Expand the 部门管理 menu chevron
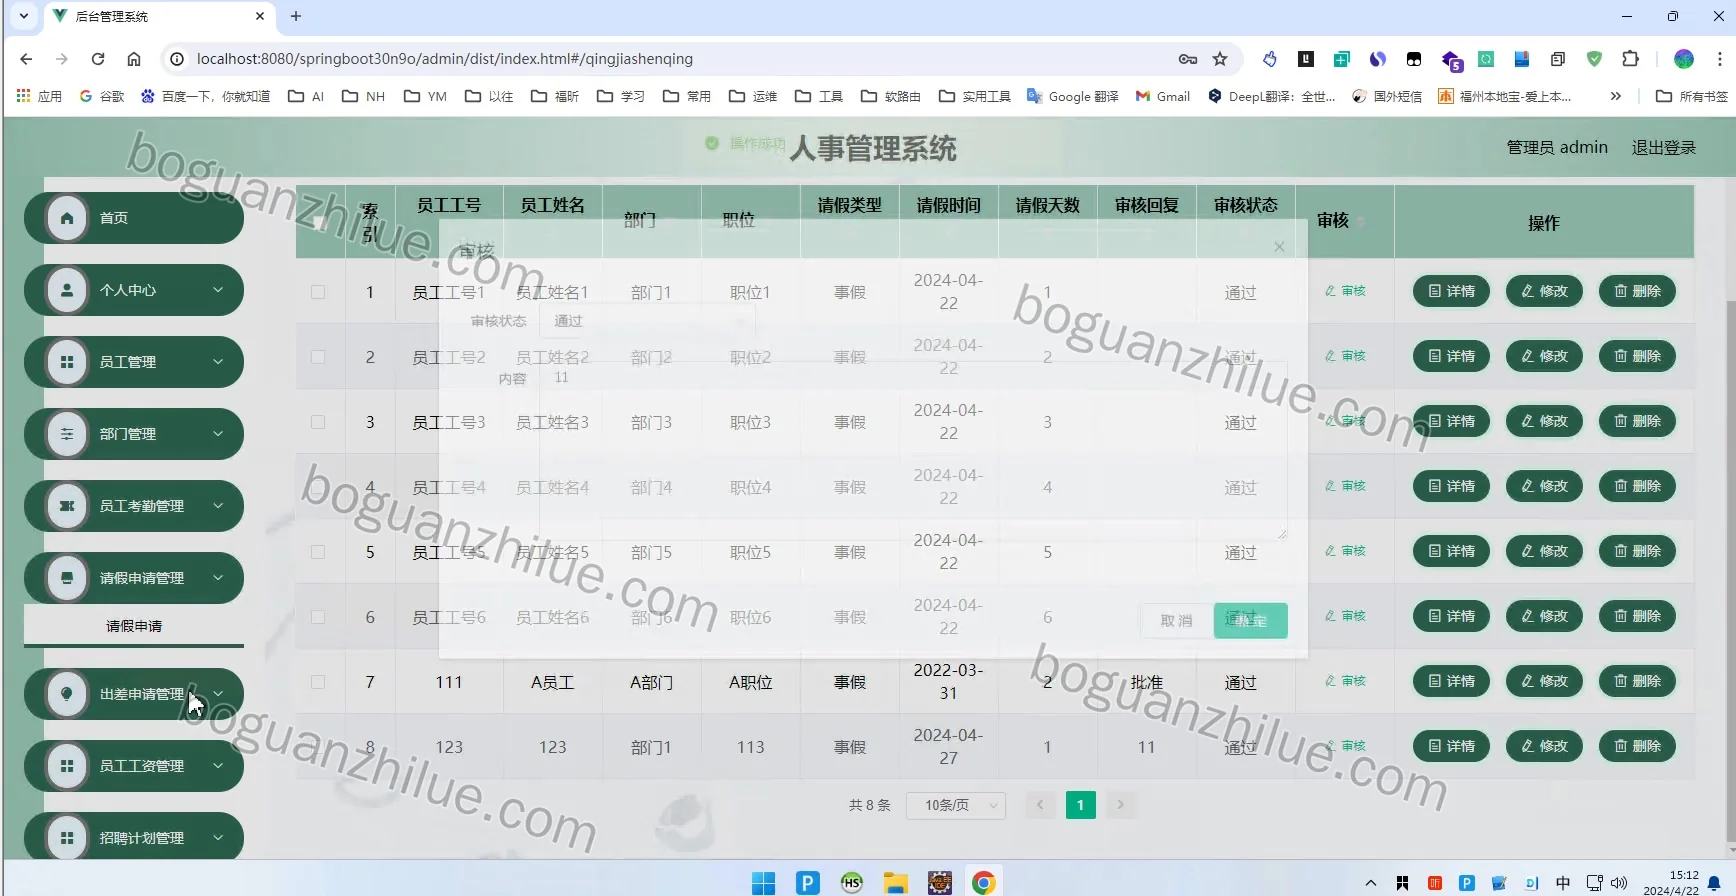Viewport: 1736px width, 896px height. [x=218, y=434]
